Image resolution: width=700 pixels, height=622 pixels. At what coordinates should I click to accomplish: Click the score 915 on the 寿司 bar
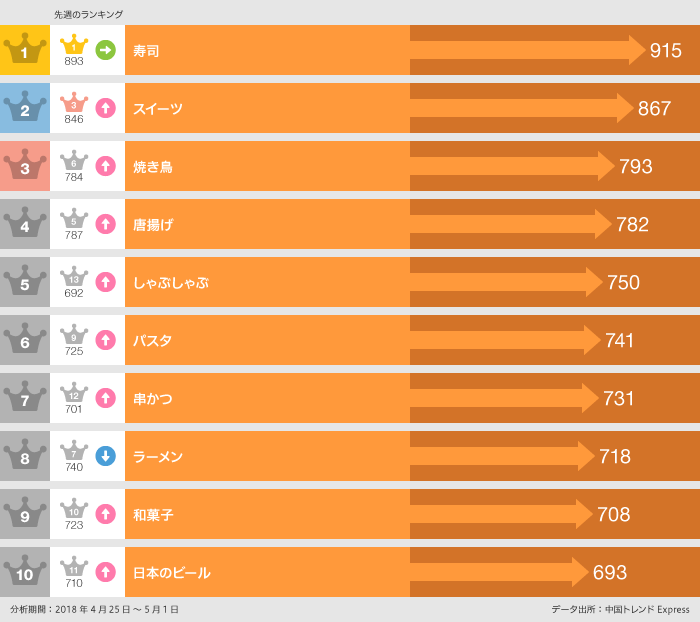coord(665,50)
